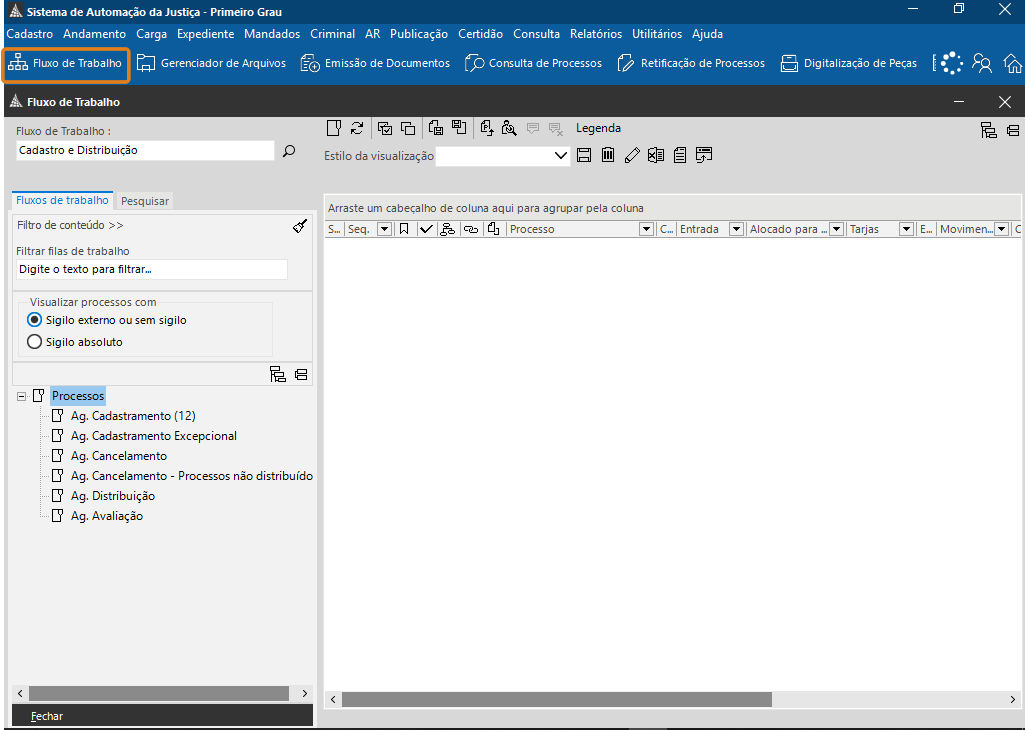Click the Fluxo de Trabalho input field
The height and width of the screenshot is (730, 1025).
pos(145,150)
